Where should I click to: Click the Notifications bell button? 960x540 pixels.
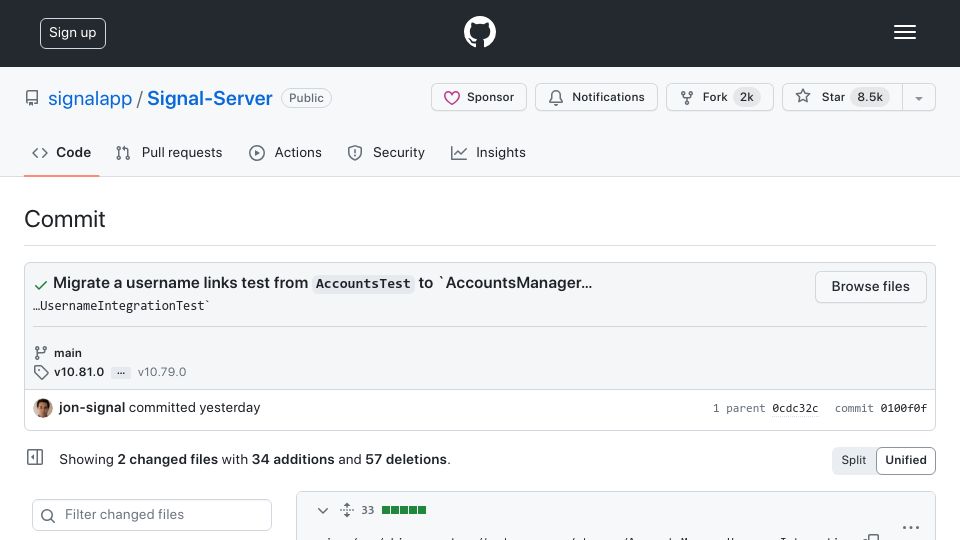[596, 97]
